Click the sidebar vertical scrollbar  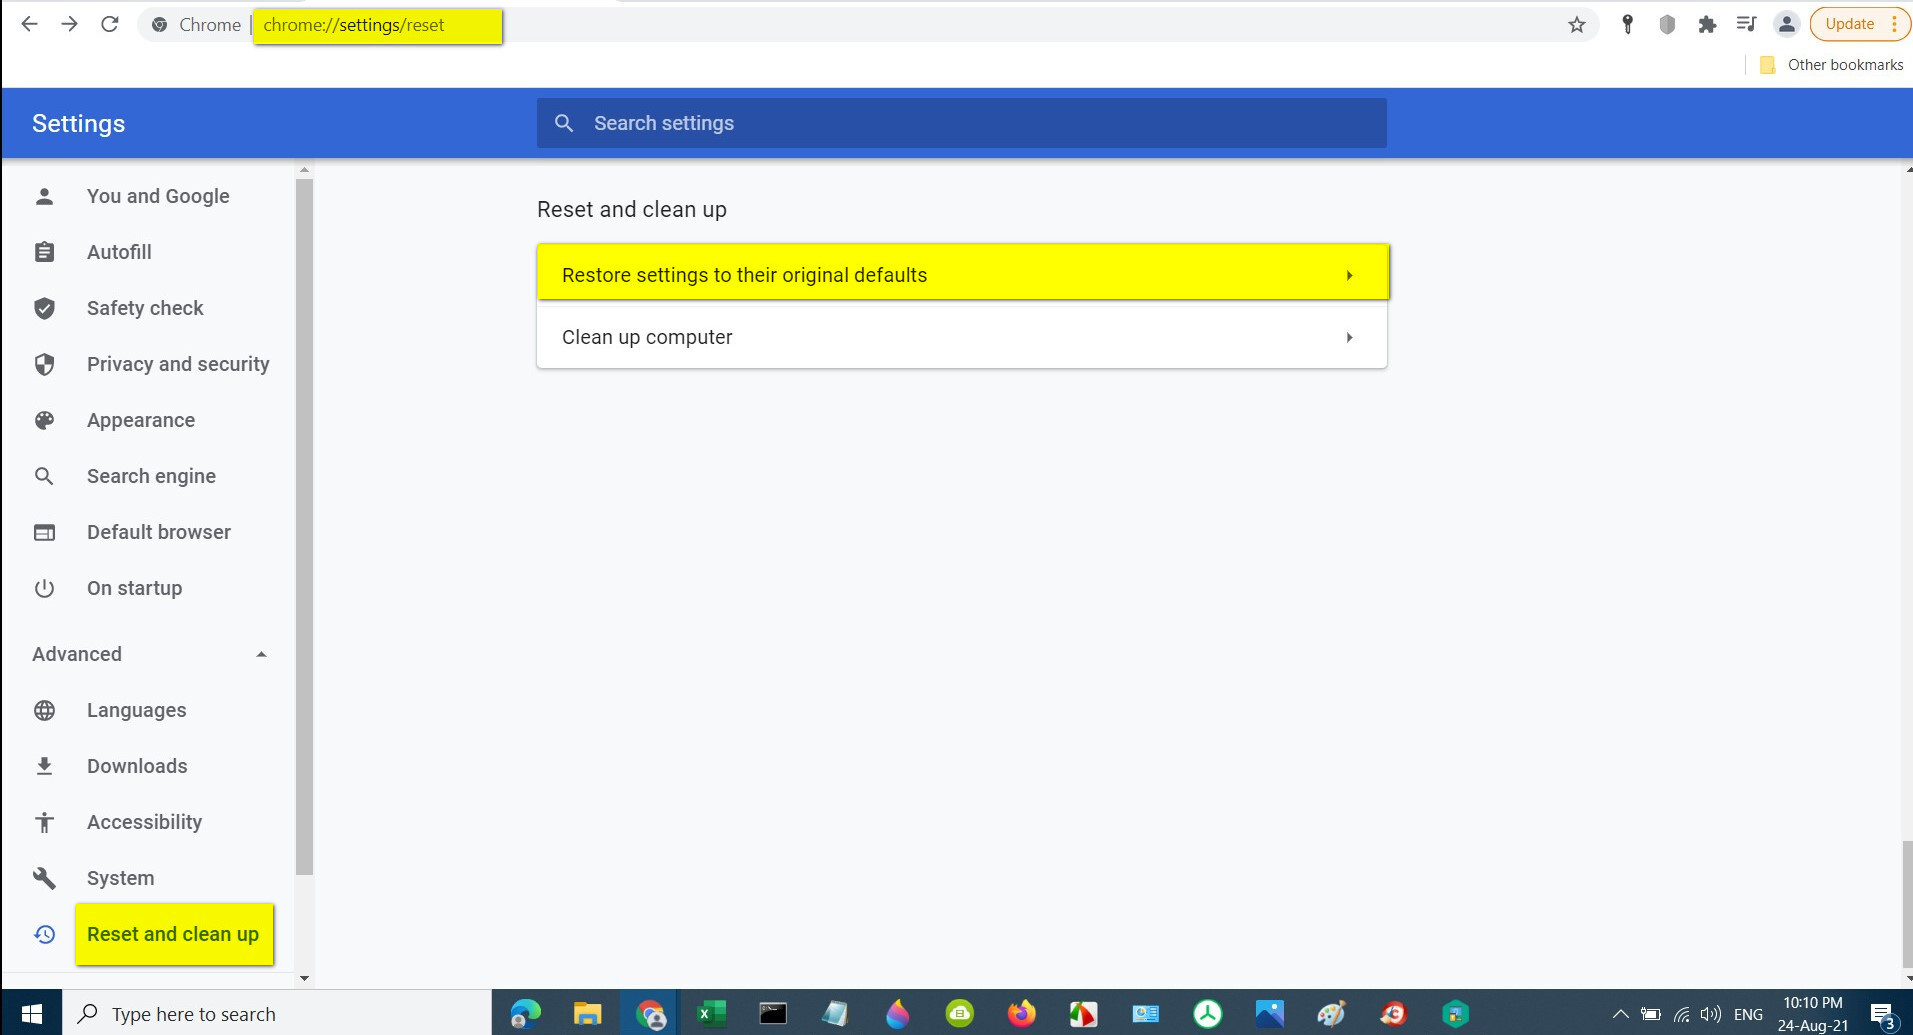pyautogui.click(x=305, y=527)
